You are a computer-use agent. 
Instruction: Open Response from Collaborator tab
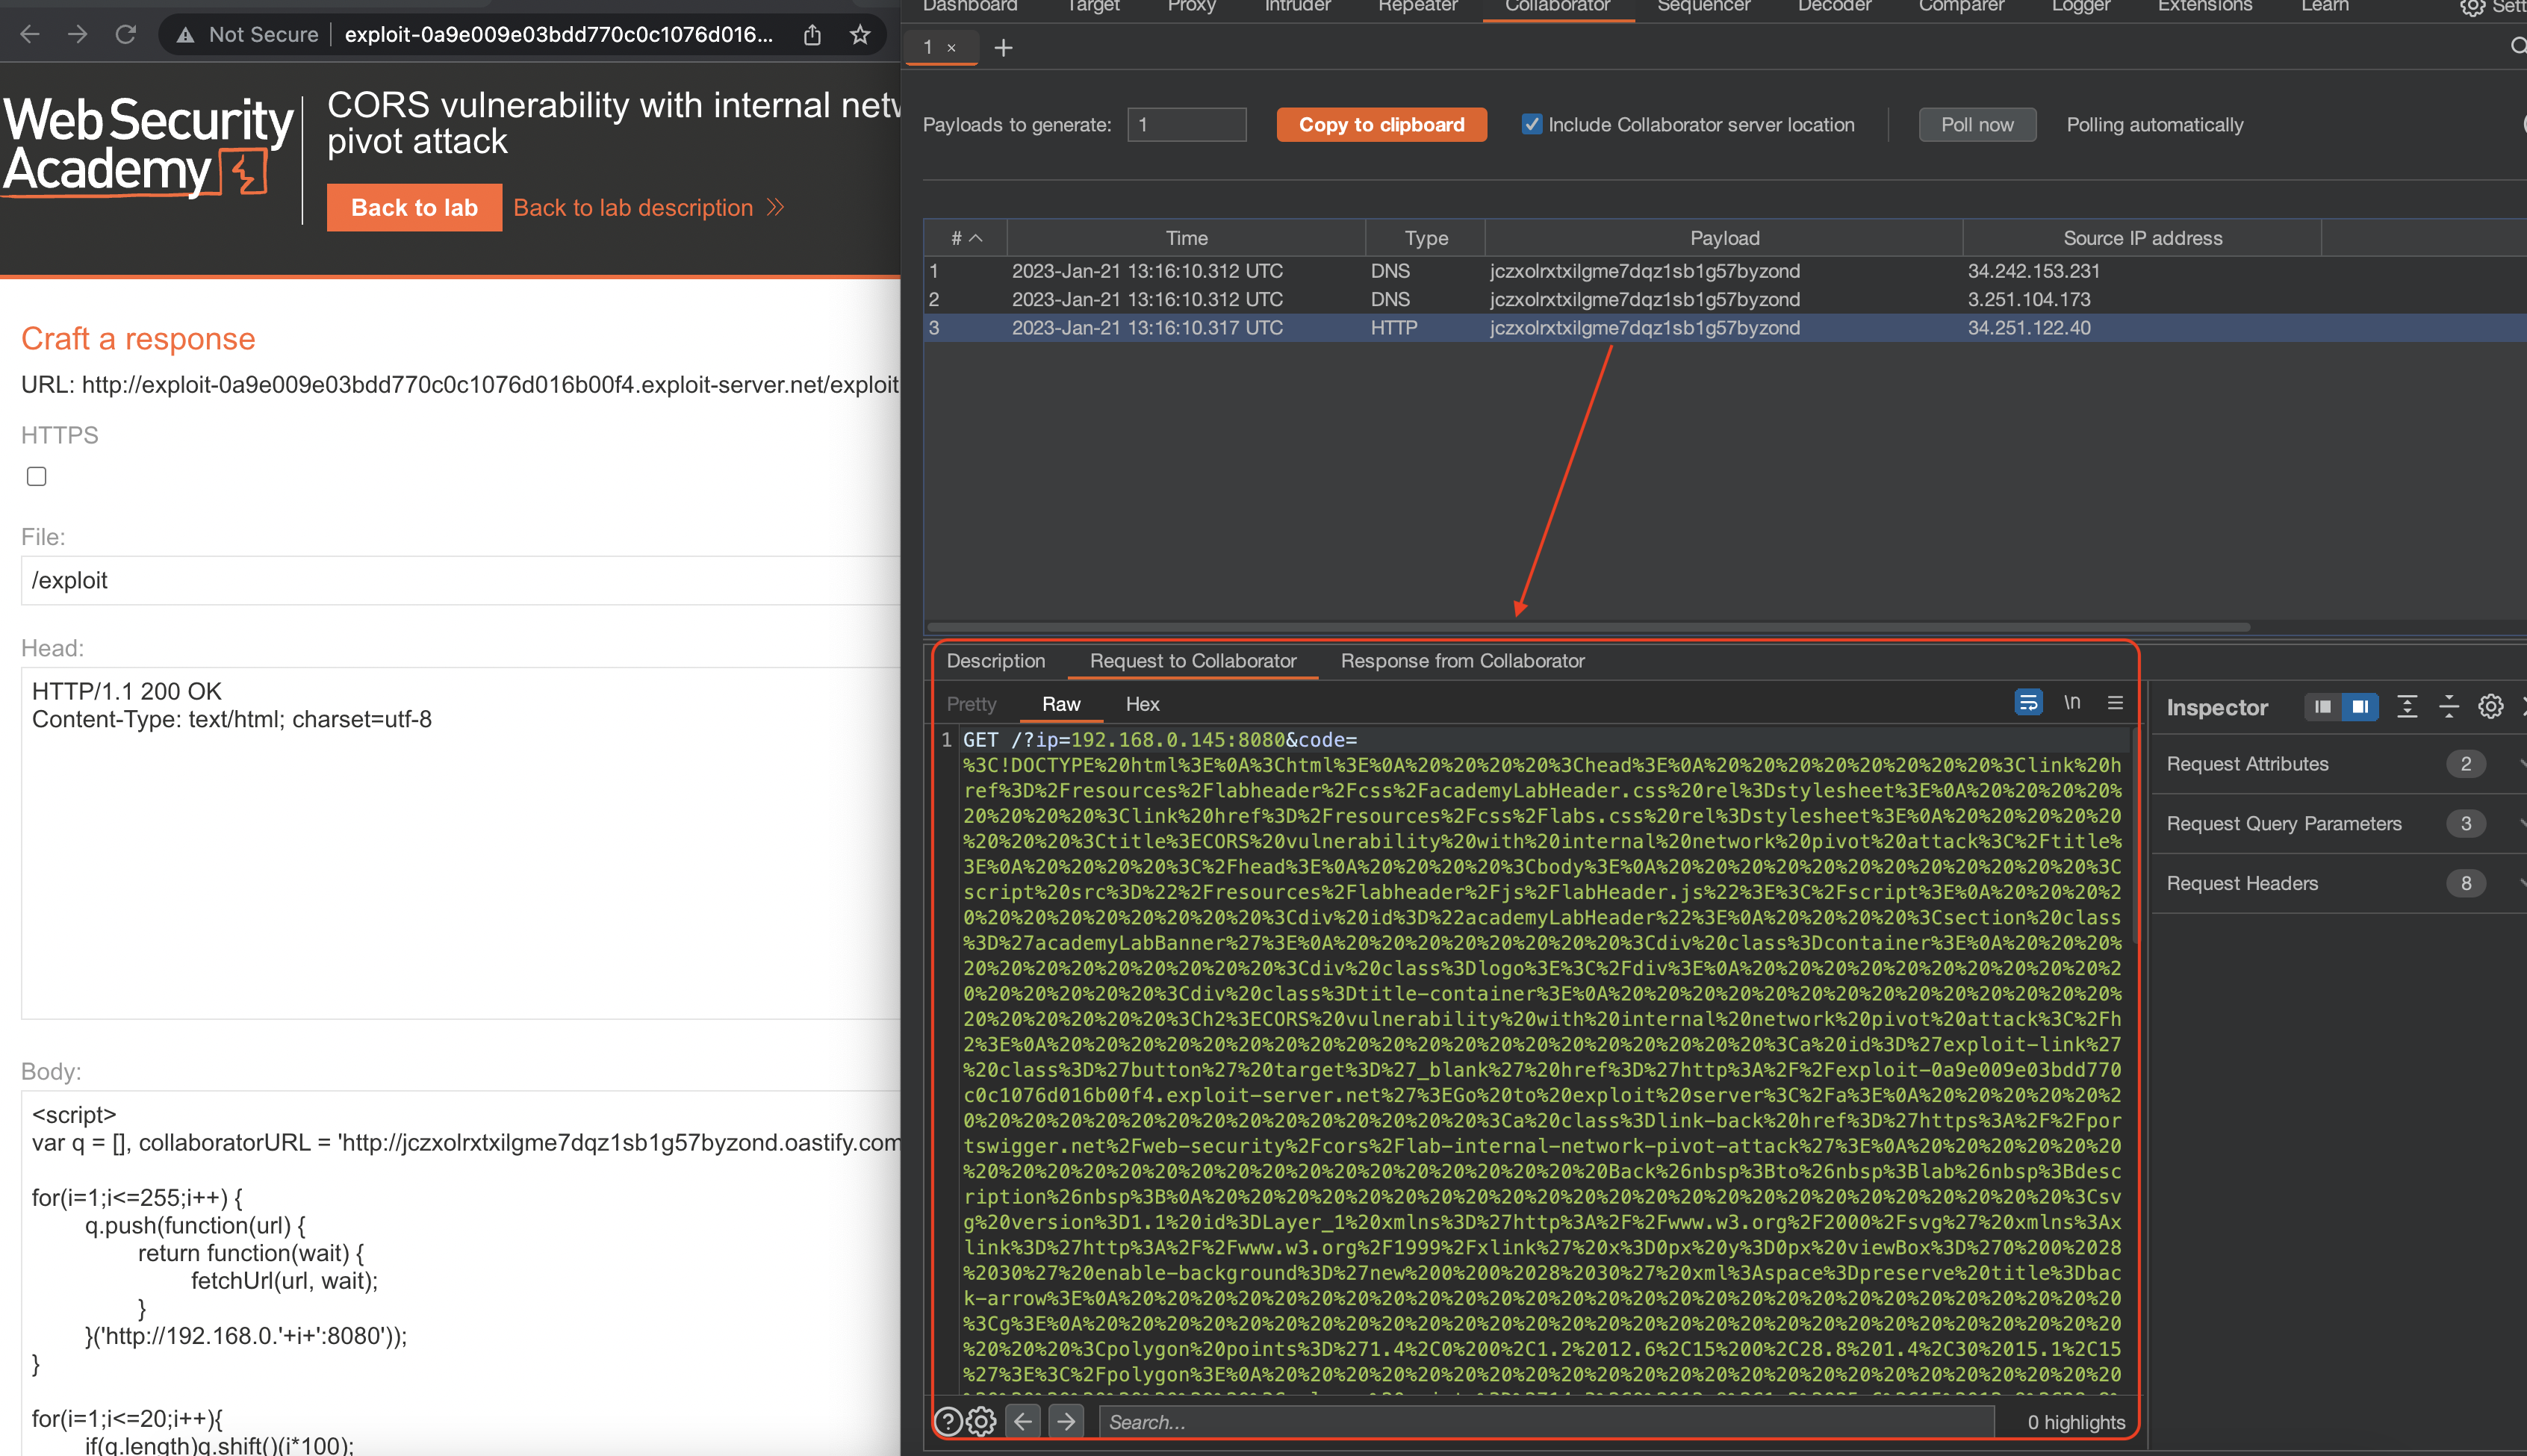pos(1462,661)
